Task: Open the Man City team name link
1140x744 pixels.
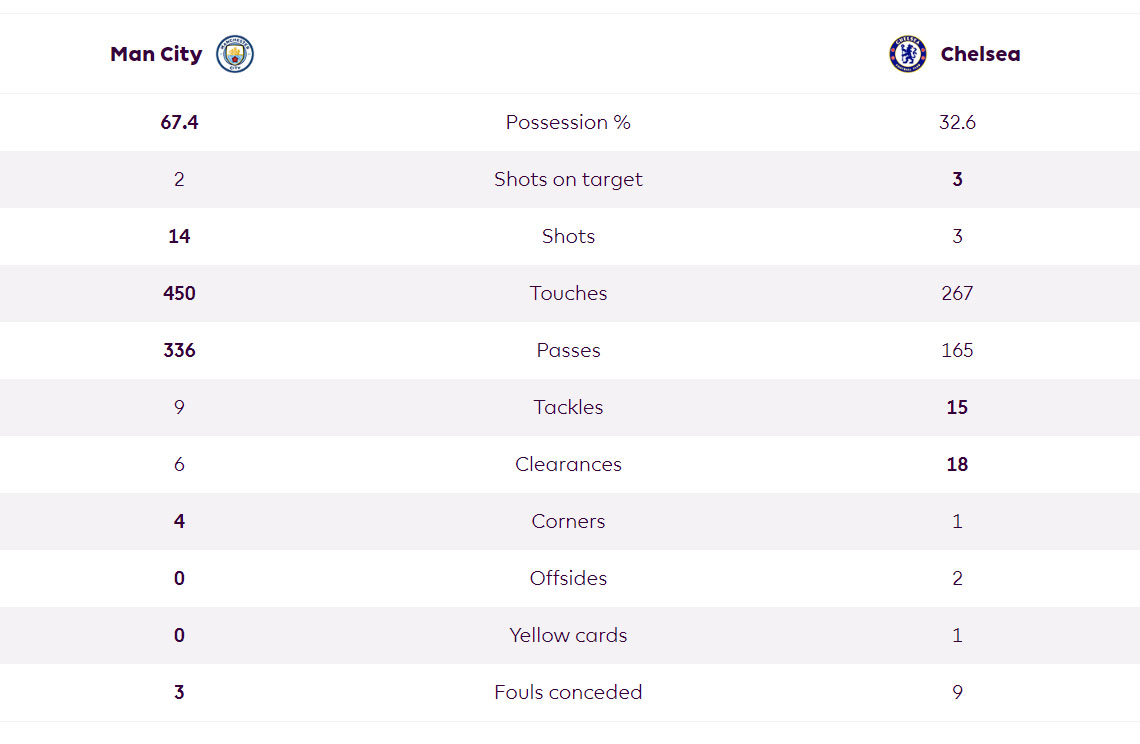Action: click(156, 54)
